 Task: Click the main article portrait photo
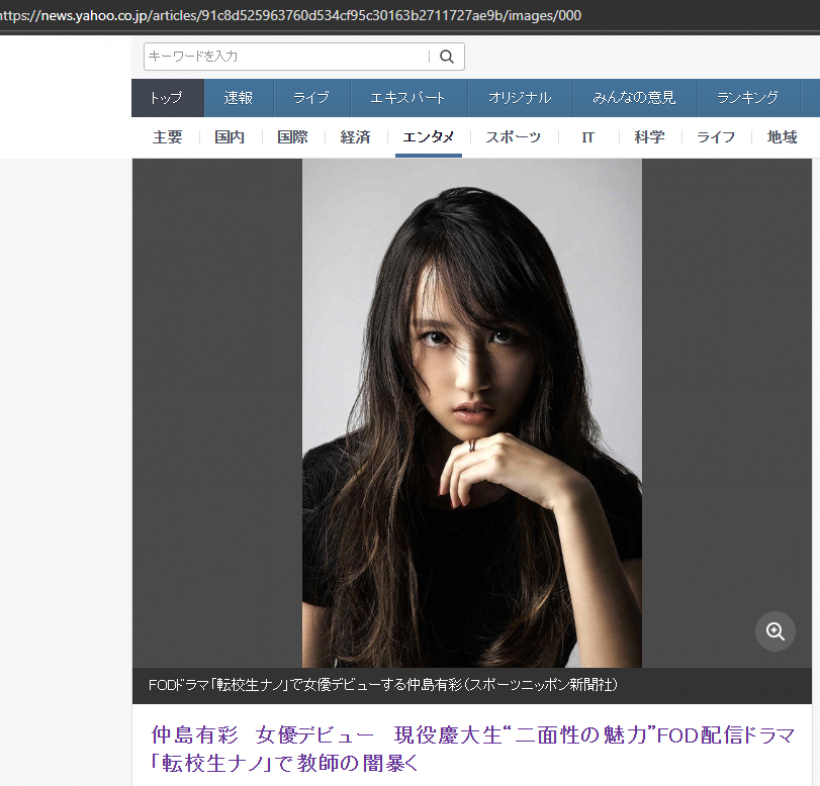tap(472, 412)
